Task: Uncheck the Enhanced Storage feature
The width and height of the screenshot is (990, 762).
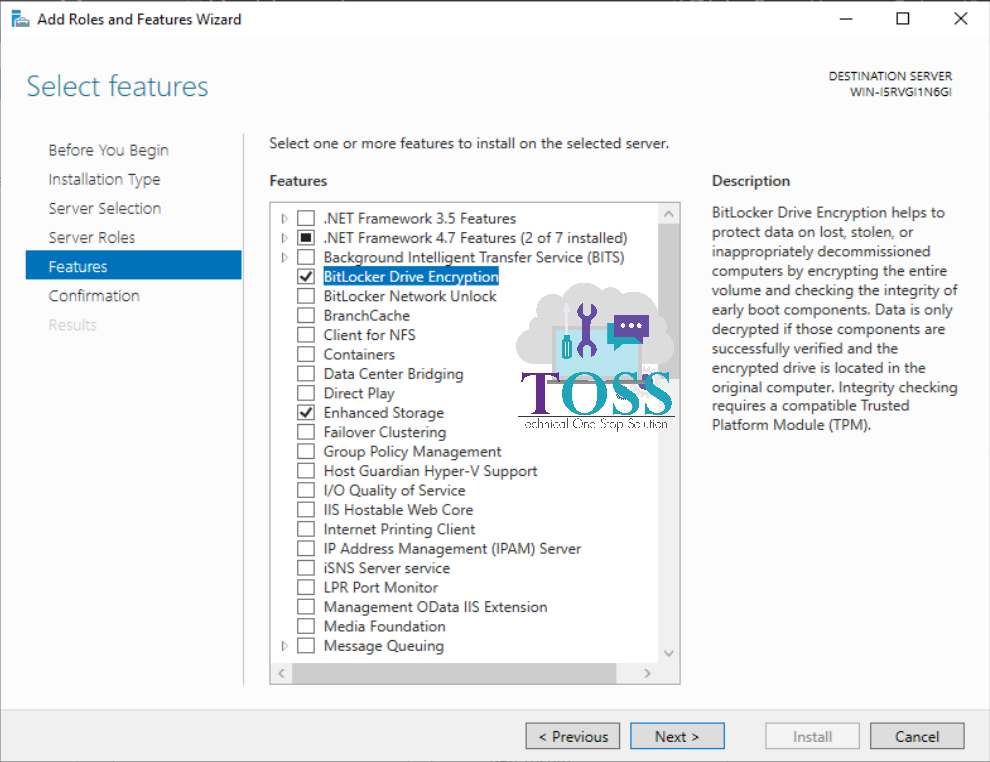Action: click(306, 412)
